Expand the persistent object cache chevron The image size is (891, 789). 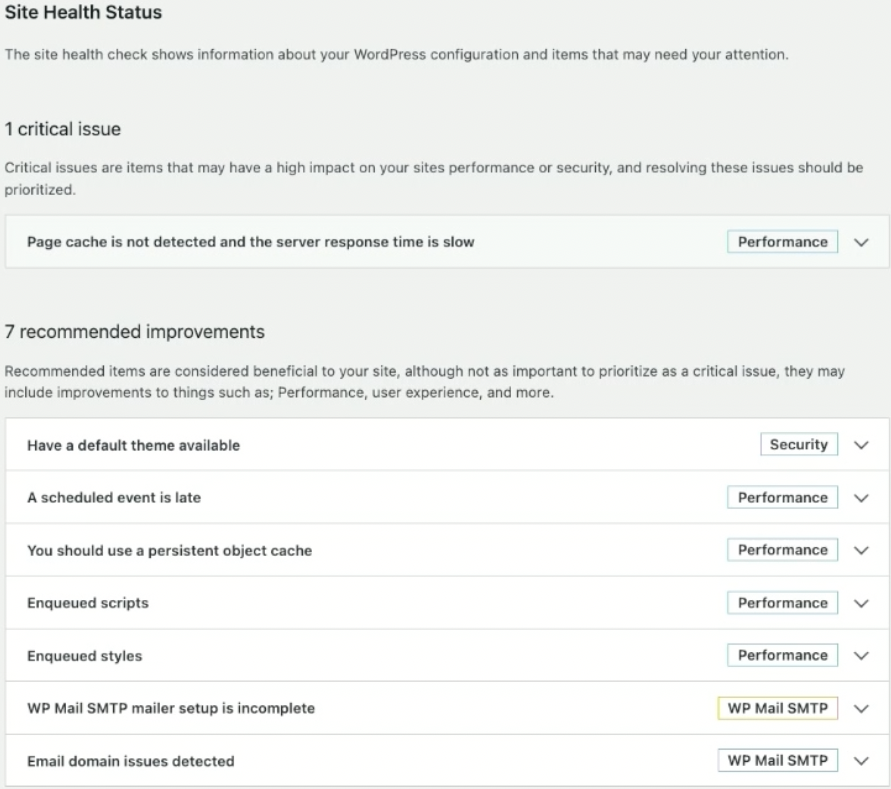861,550
